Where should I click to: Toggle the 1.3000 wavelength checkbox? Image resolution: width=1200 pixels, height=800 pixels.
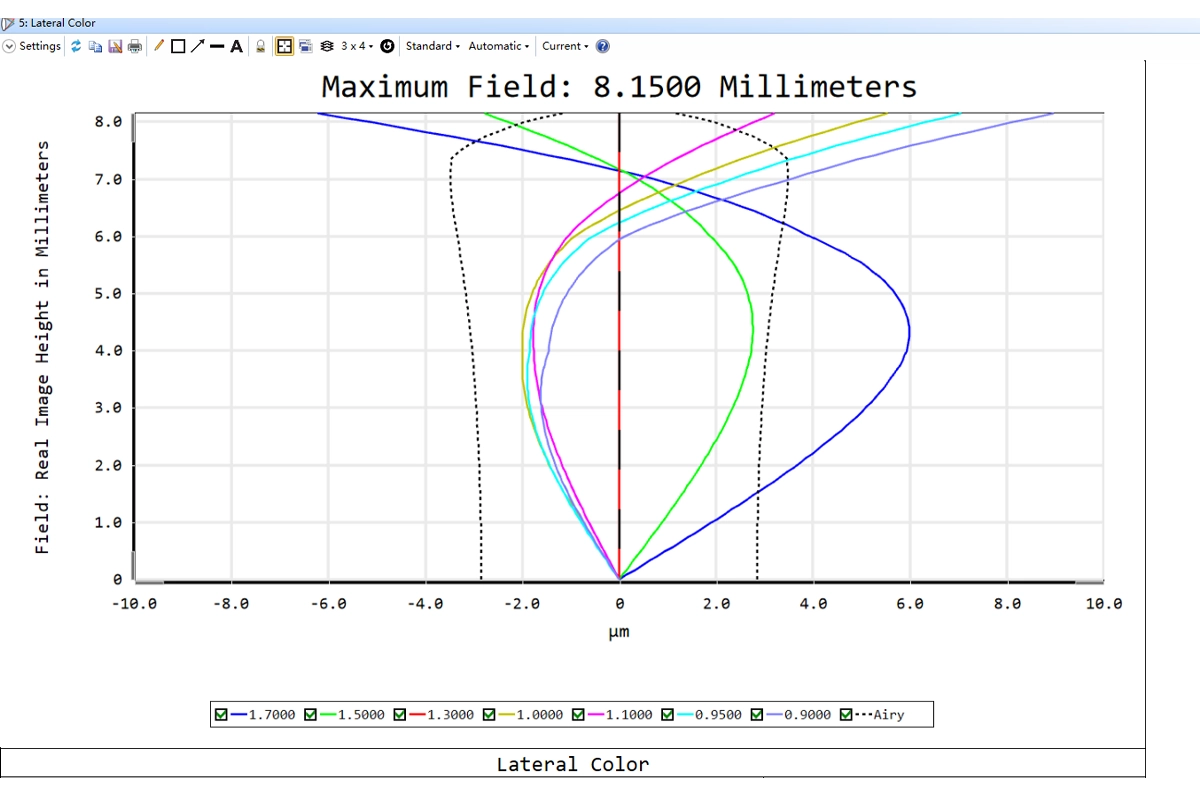(x=399, y=714)
